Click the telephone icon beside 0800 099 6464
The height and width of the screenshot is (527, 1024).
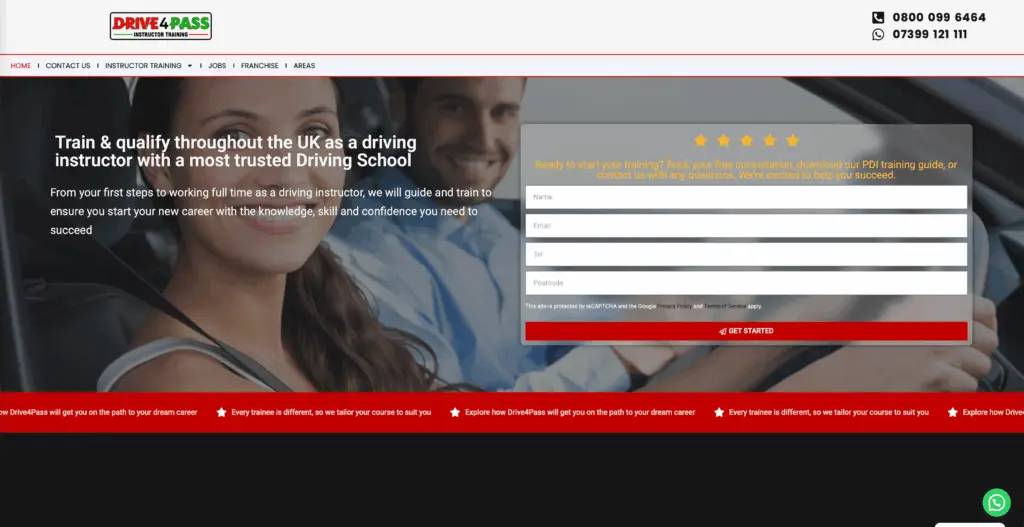[x=878, y=18]
